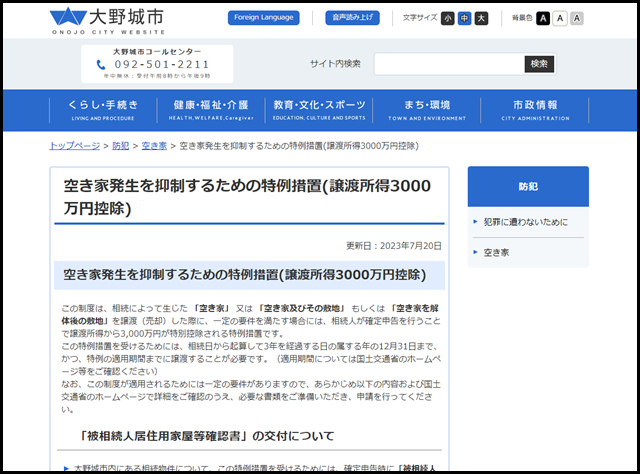Click the Onojo City logo
The width and height of the screenshot is (640, 474).
[x=107, y=21]
